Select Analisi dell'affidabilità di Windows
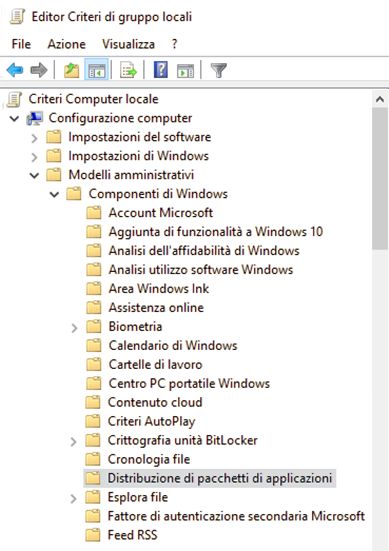This screenshot has height=551, width=389. [204, 251]
